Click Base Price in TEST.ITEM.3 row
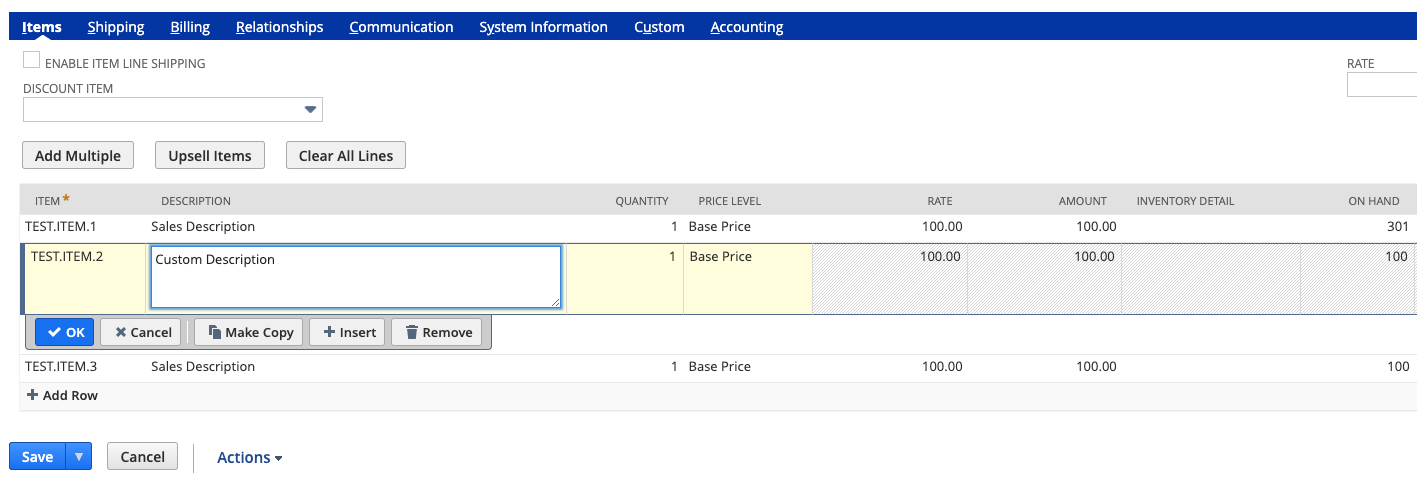 coord(720,367)
